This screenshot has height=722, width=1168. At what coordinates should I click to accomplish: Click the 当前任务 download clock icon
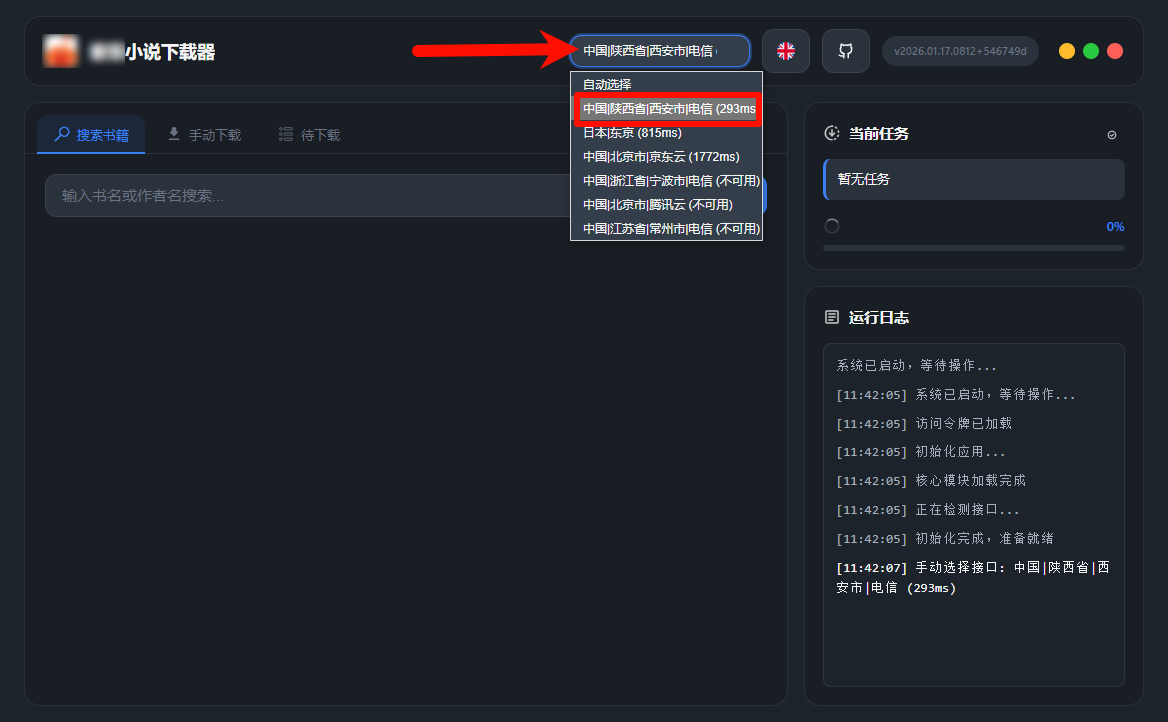pyautogui.click(x=831, y=133)
